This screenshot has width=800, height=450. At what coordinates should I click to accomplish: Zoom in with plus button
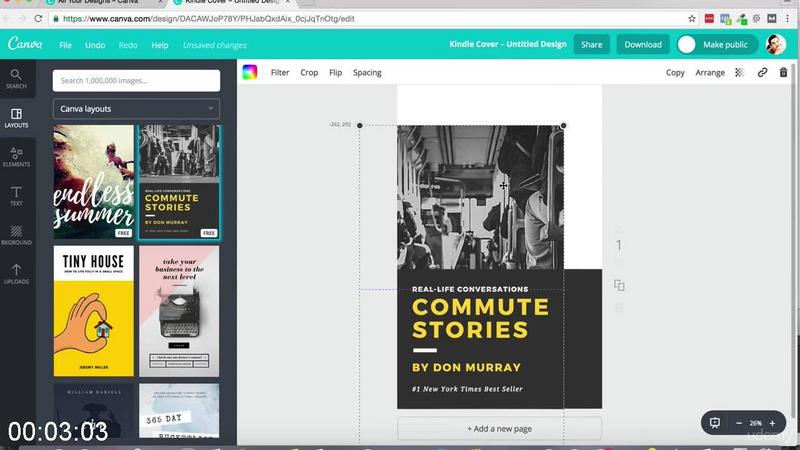772,423
